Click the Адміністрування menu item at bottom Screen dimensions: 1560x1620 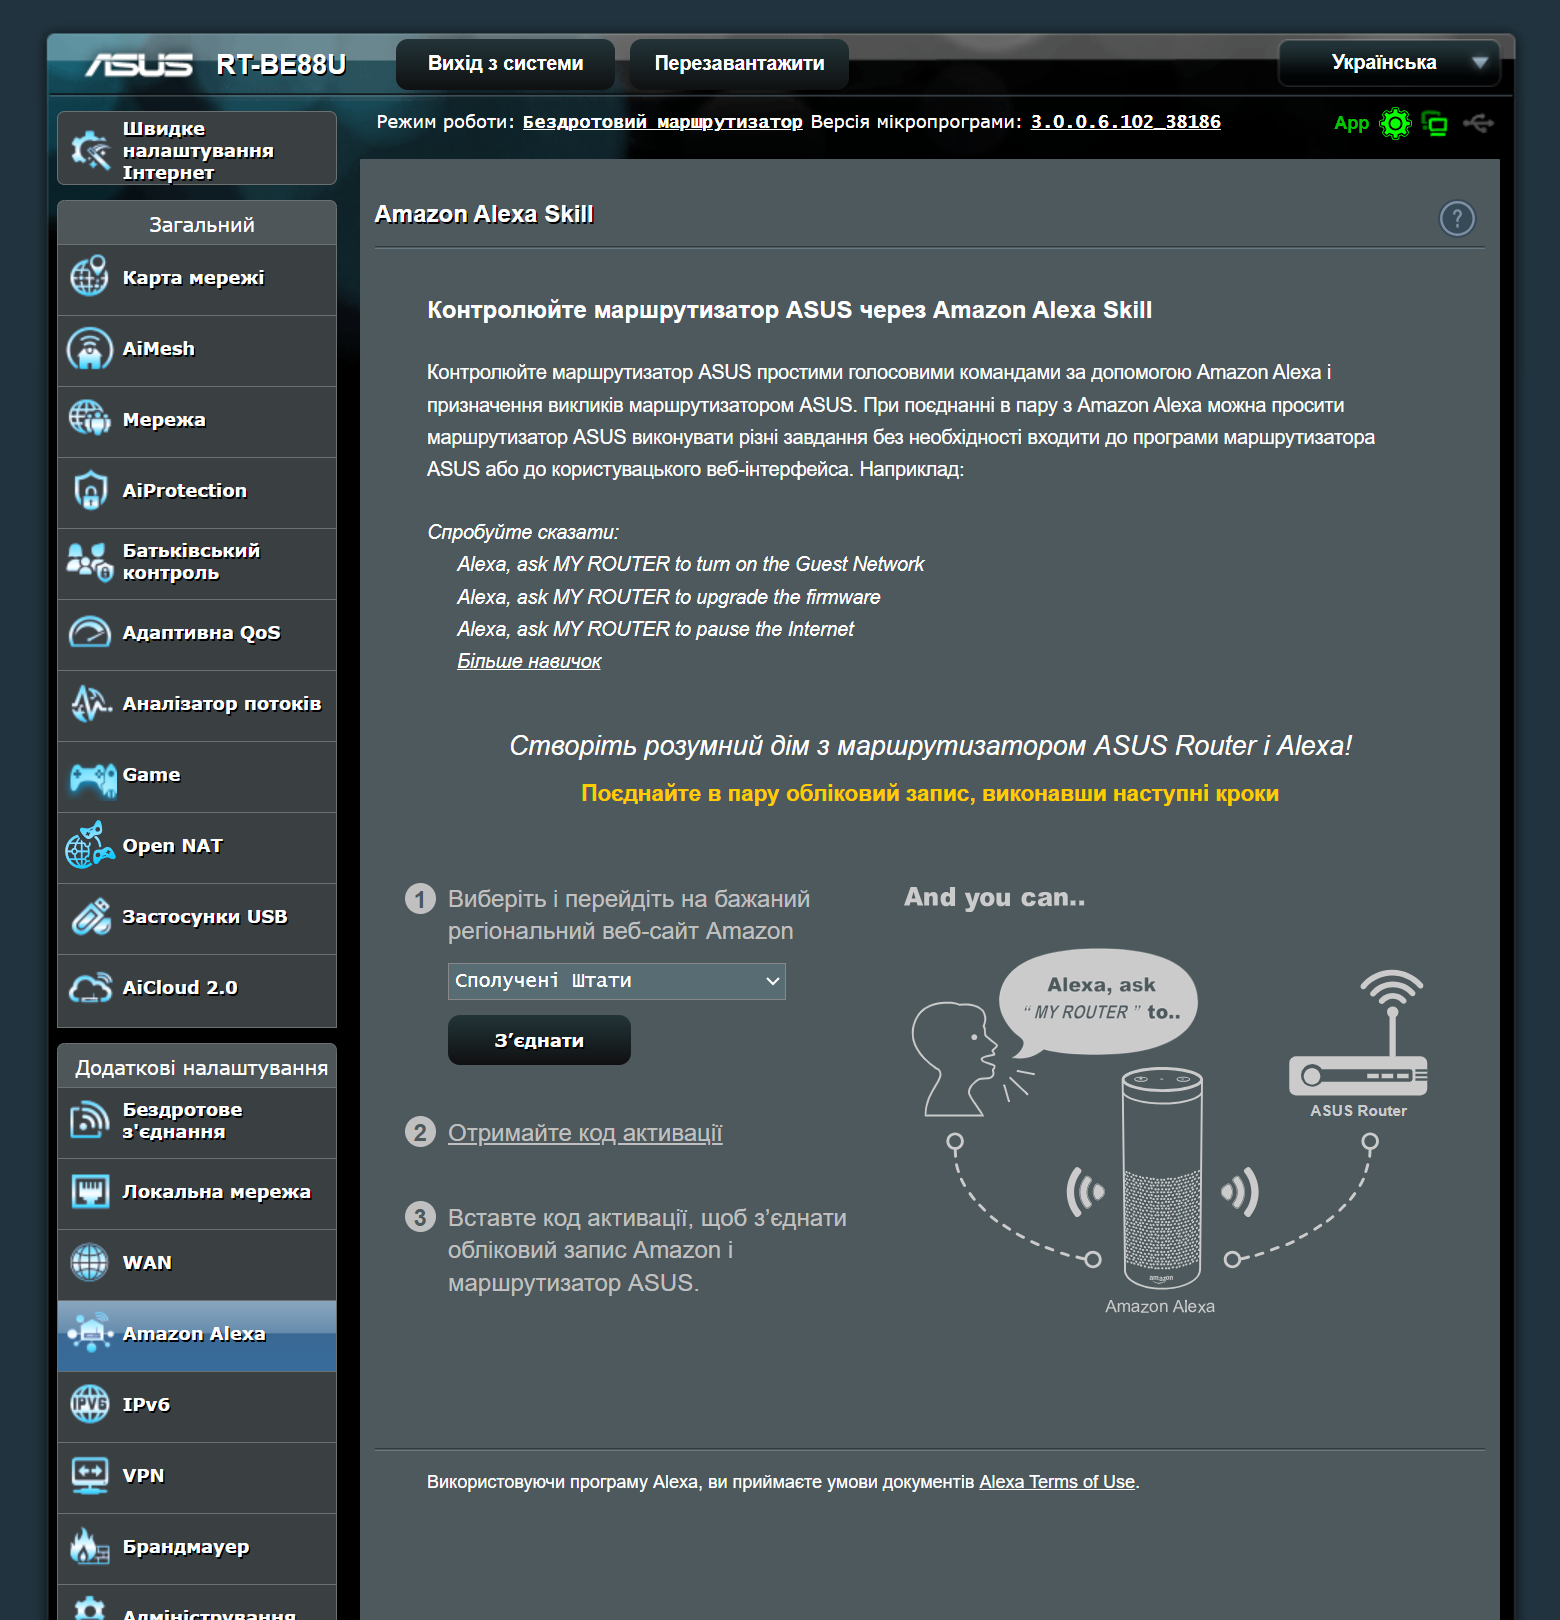(197, 1603)
